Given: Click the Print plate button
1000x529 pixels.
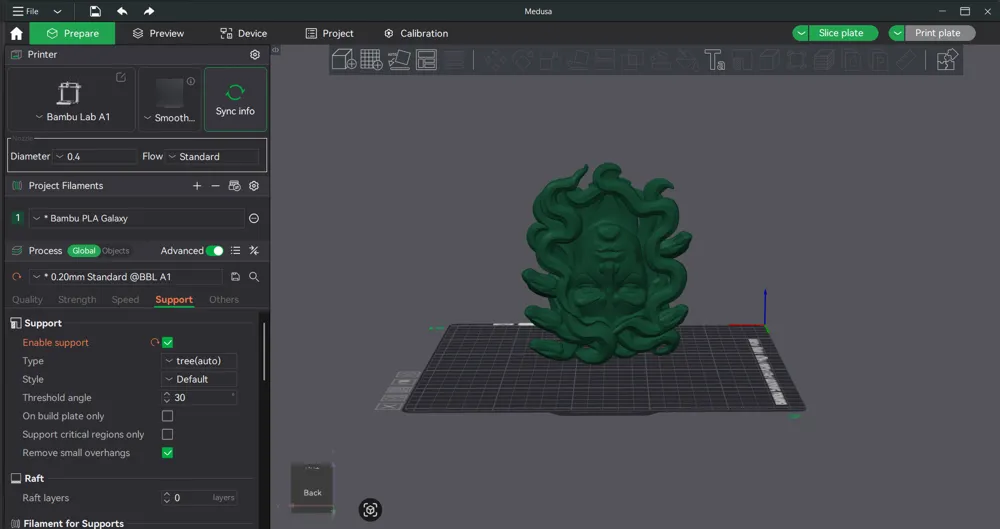Looking at the screenshot, I should pyautogui.click(x=940, y=33).
